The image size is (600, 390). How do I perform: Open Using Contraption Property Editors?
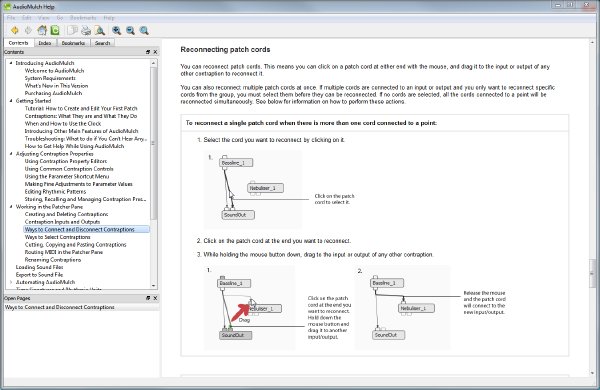click(x=66, y=161)
